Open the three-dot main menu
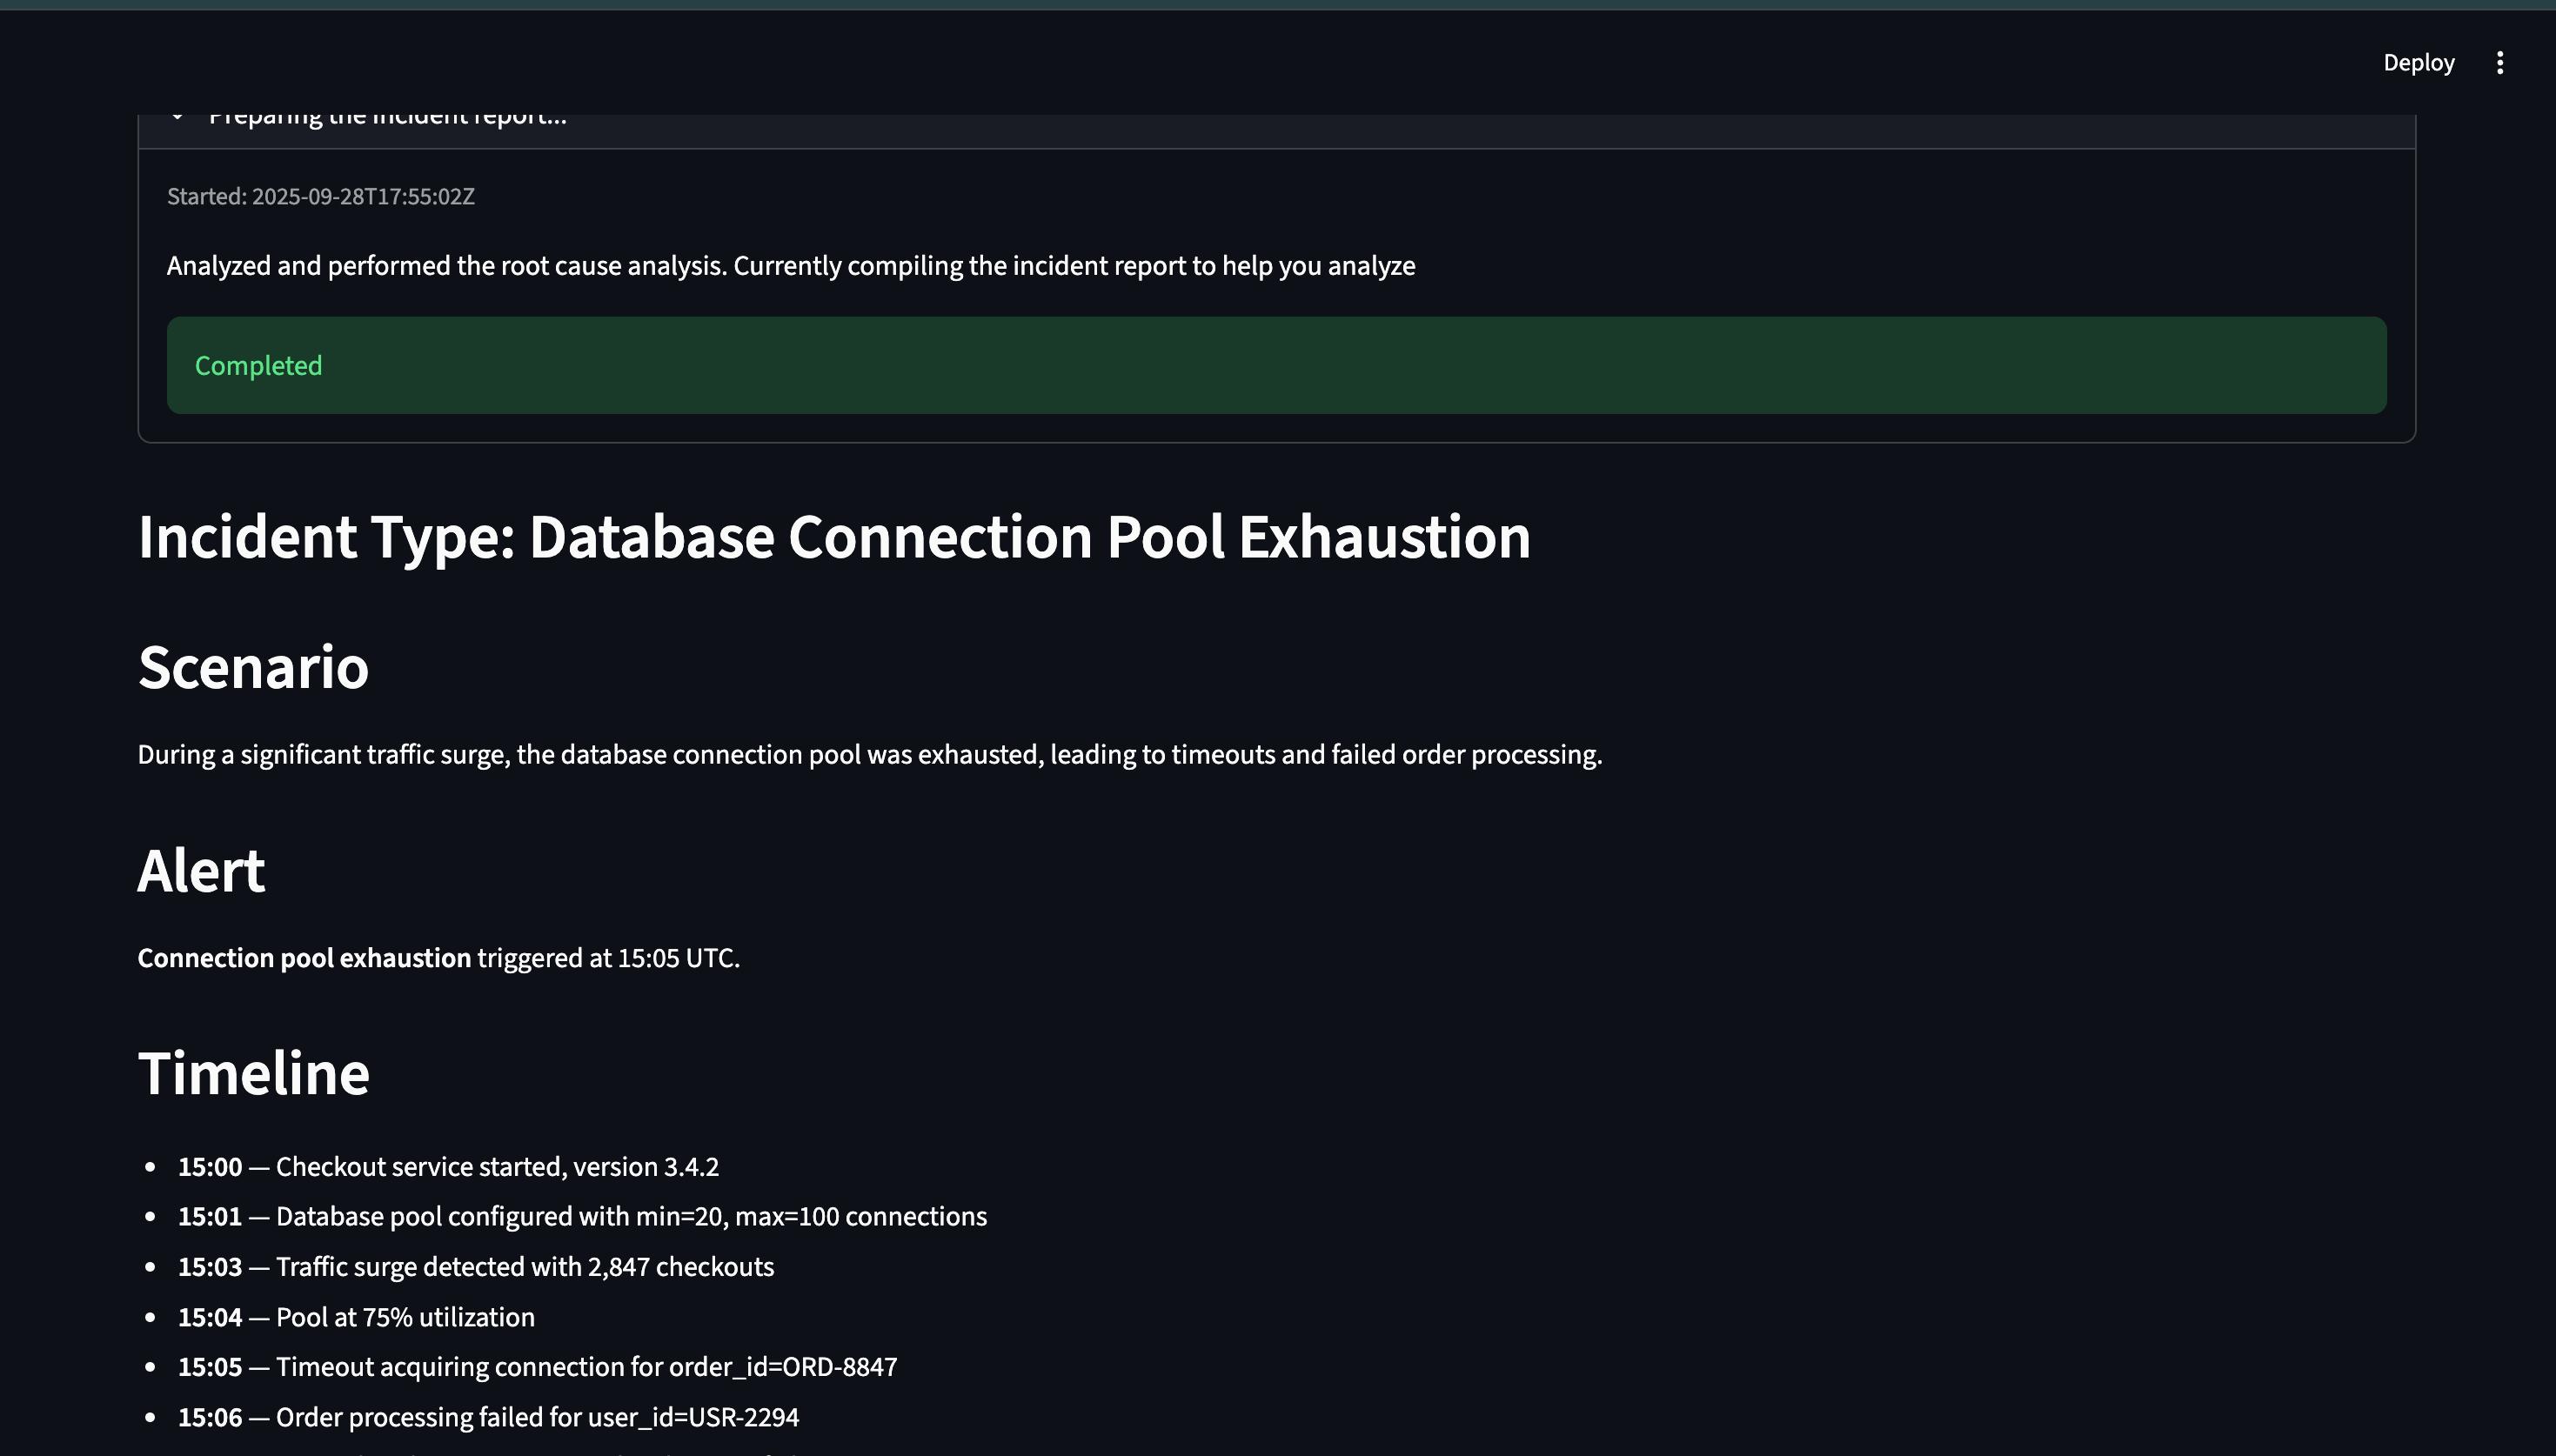2556x1456 pixels. point(2499,63)
